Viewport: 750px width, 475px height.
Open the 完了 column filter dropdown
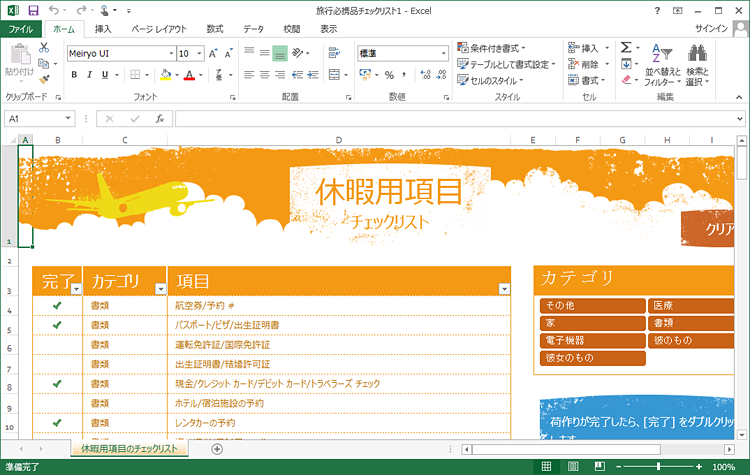(77, 288)
